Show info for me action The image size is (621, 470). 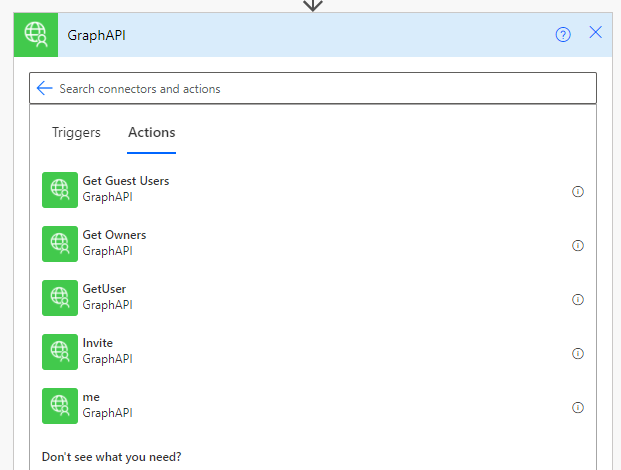578,407
